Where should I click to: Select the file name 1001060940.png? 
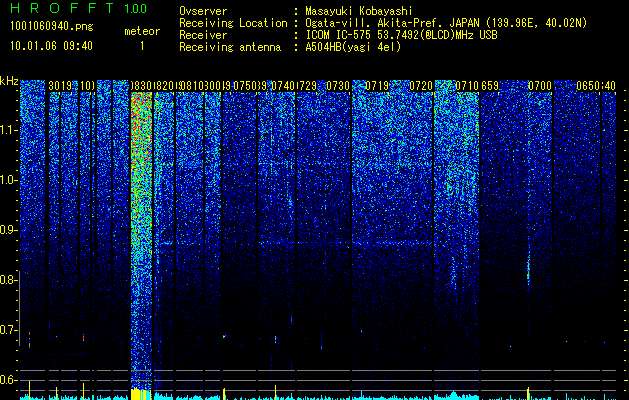[52, 27]
